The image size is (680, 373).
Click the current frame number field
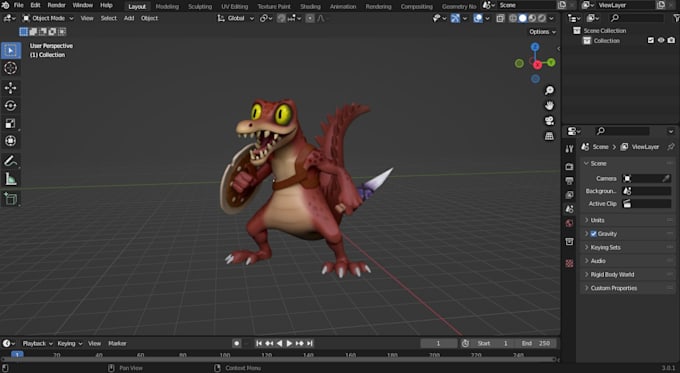click(438, 343)
